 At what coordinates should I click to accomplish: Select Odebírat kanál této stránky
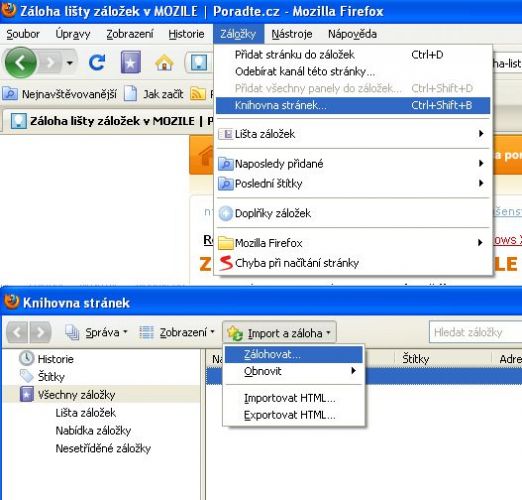coord(353,71)
